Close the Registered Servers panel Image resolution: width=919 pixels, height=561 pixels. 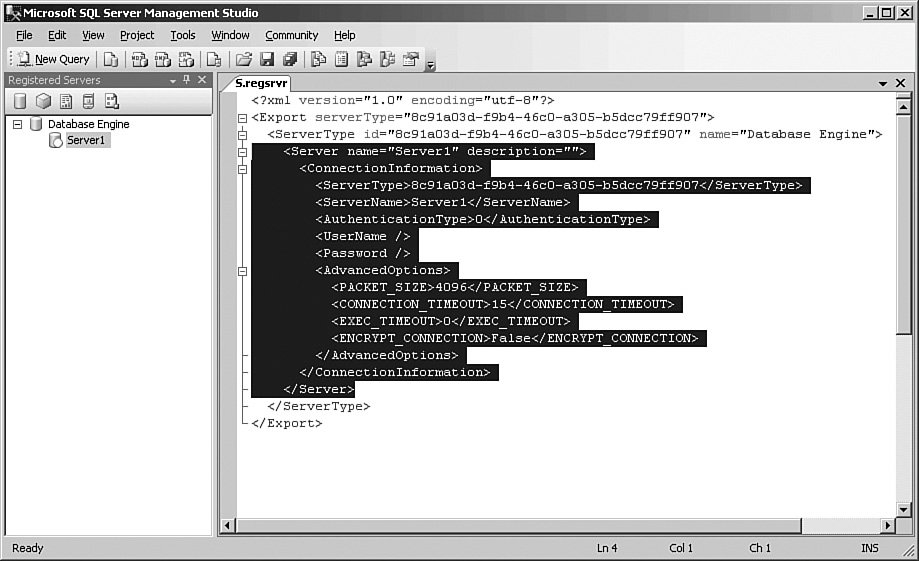[202, 80]
